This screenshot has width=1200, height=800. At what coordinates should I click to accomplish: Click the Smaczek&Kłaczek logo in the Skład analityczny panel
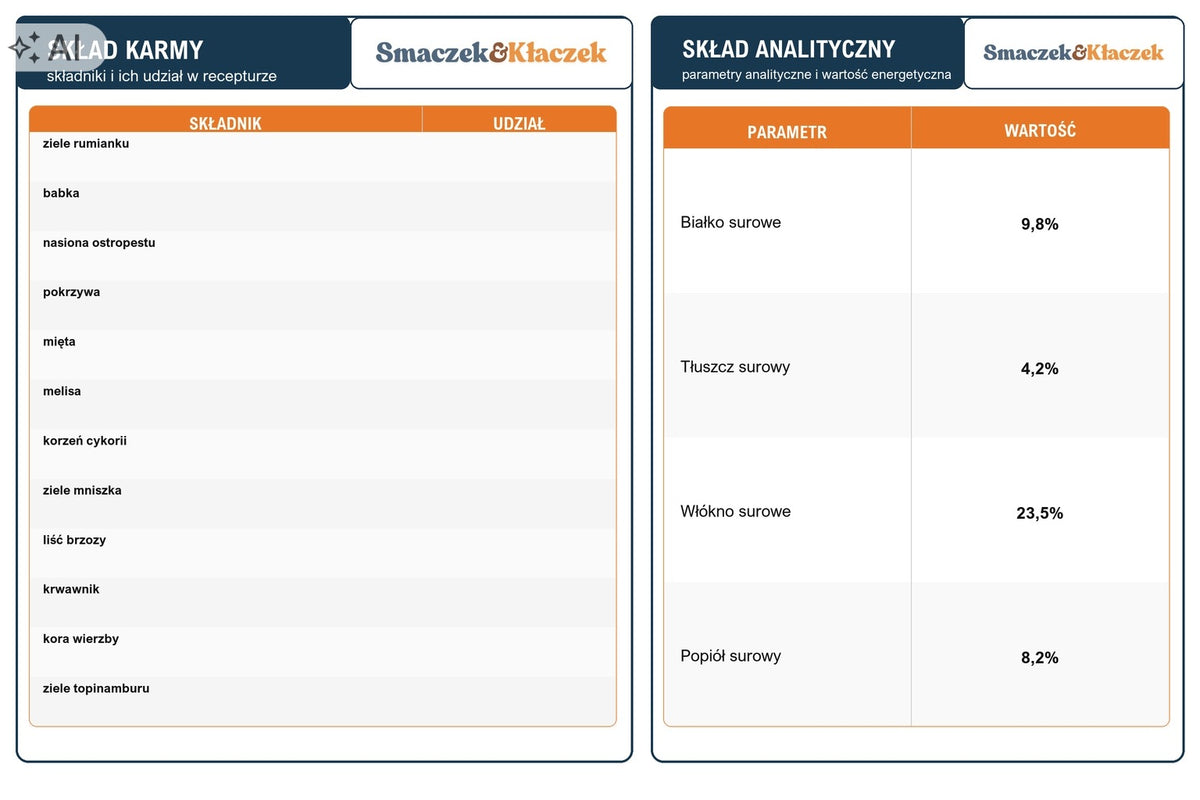tap(1073, 52)
